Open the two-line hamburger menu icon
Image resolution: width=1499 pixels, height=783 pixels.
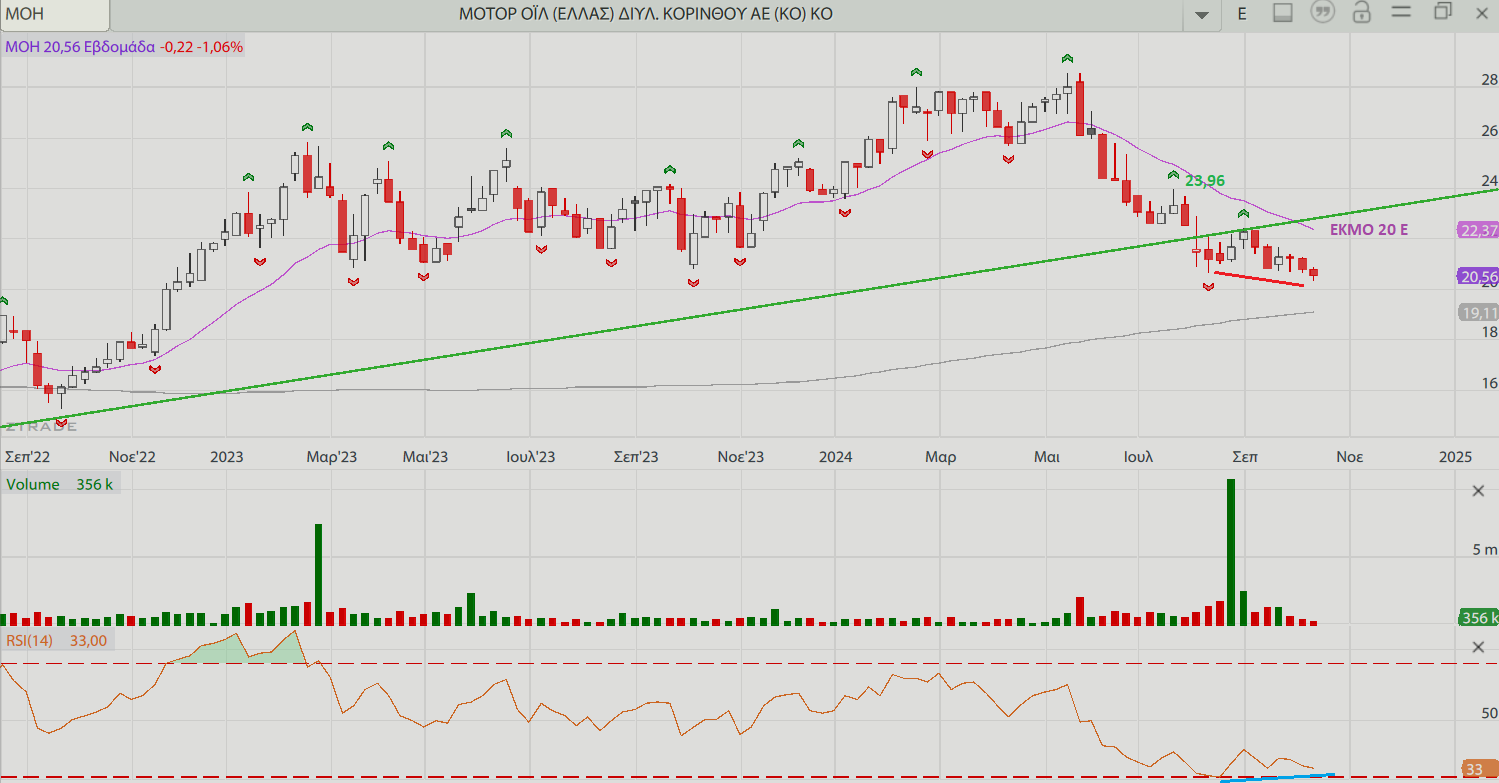coord(1401,13)
